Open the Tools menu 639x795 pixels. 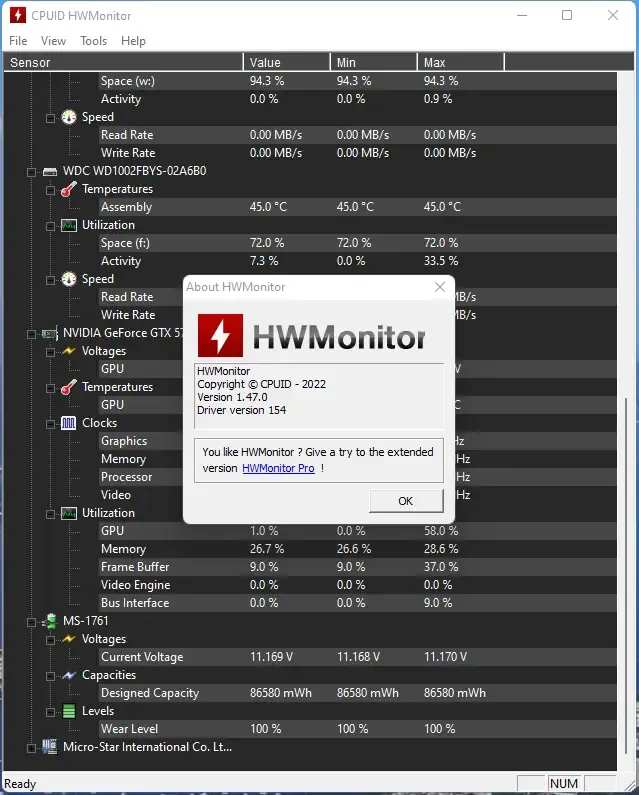(x=93, y=41)
